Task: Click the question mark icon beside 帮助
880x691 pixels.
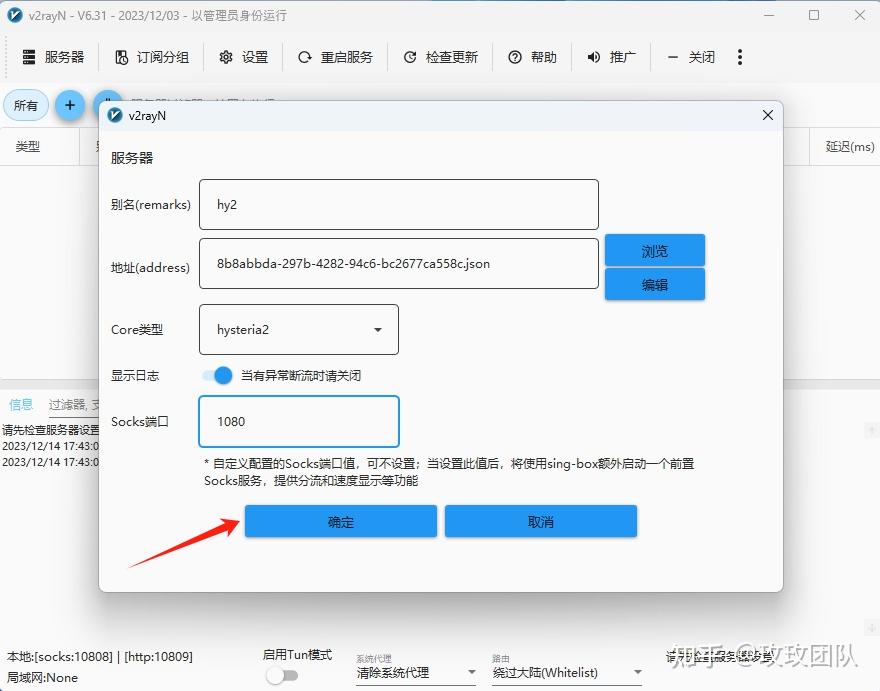Action: (515, 57)
